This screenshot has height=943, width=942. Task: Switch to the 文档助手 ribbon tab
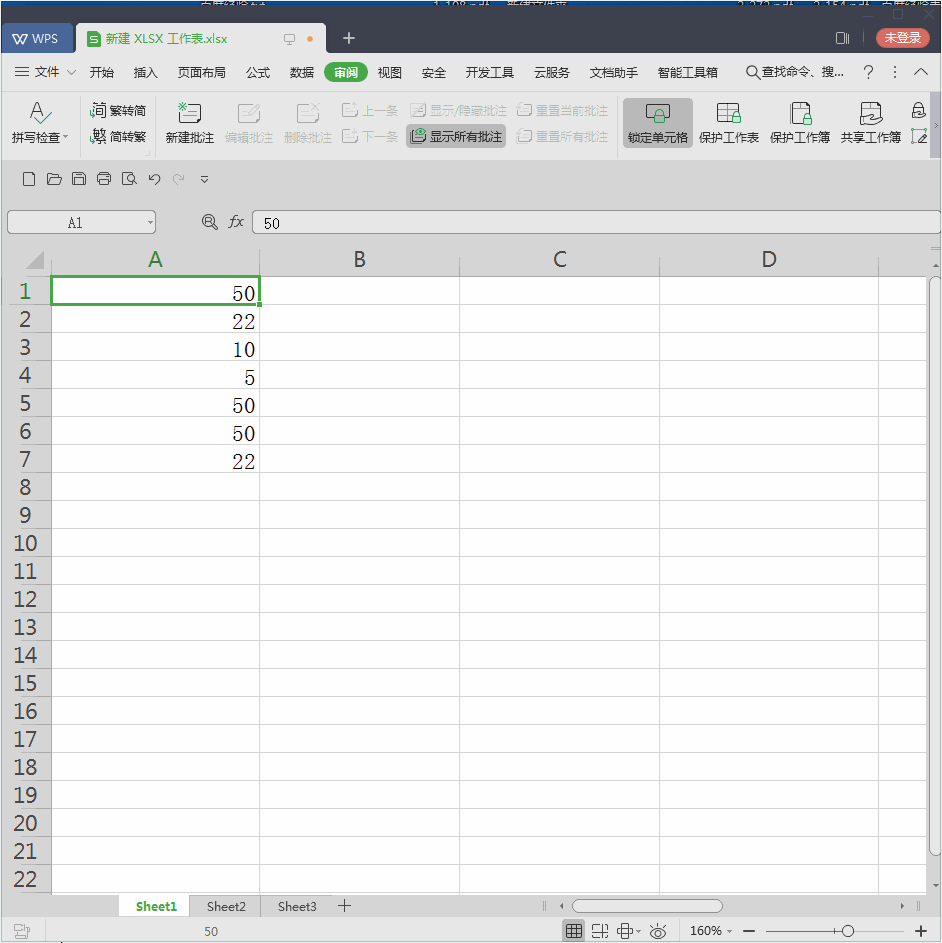(x=614, y=73)
